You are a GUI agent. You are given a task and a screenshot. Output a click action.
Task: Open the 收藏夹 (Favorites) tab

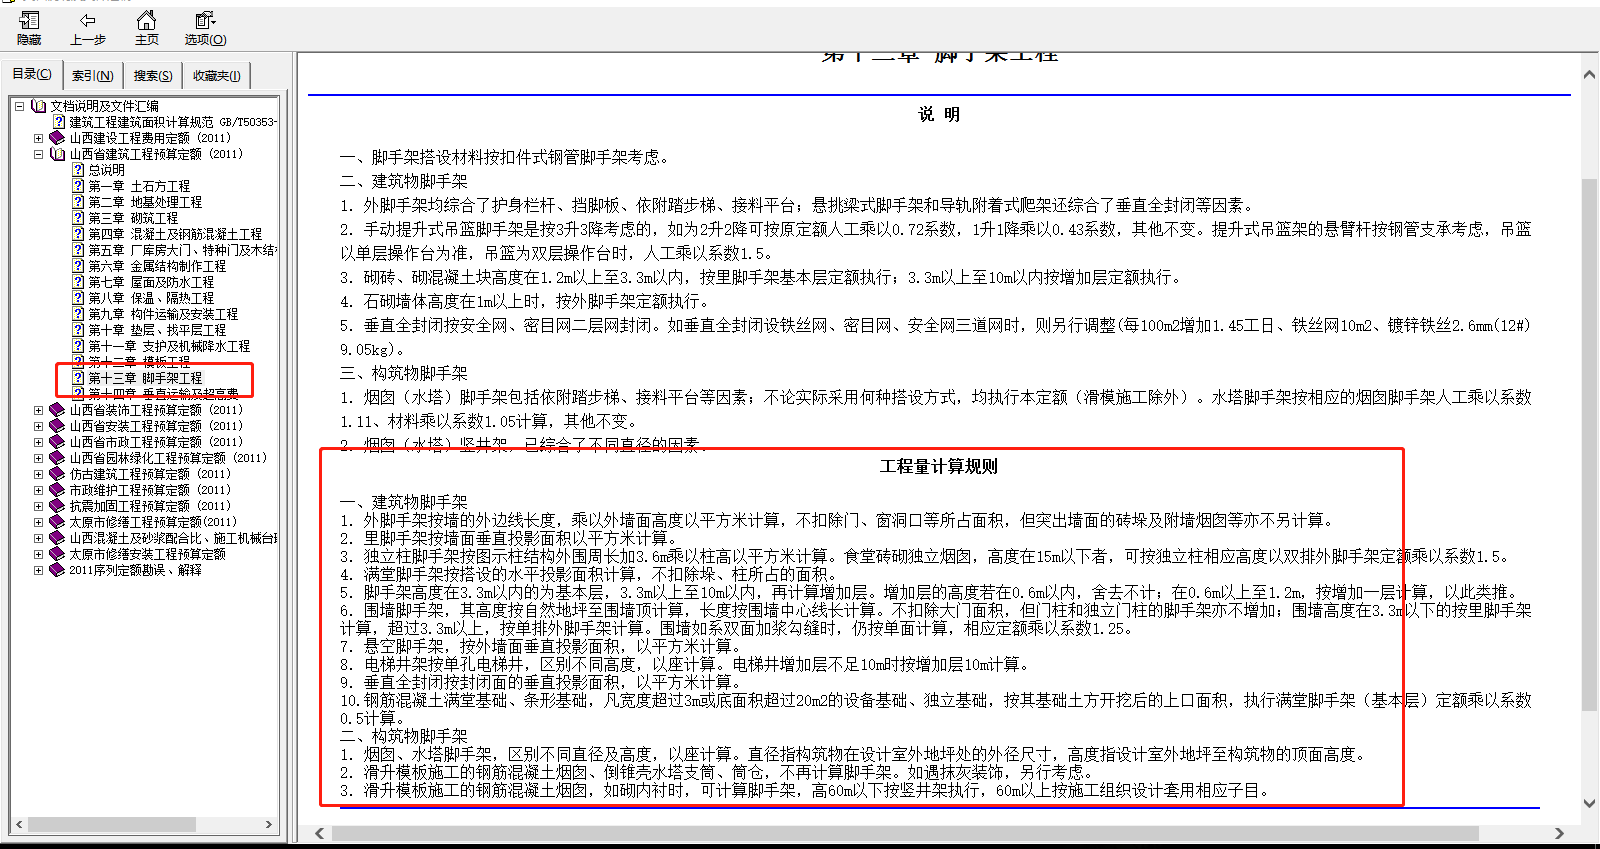click(x=216, y=75)
